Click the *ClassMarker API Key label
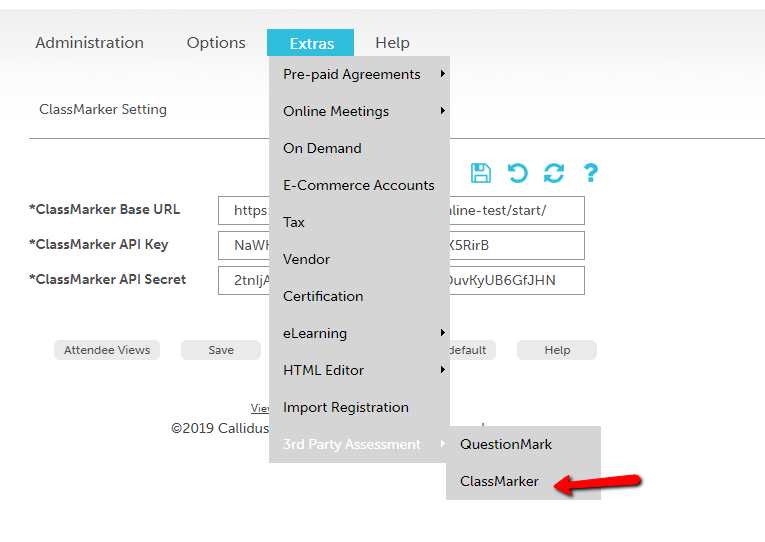The image size is (765, 542). click(99, 244)
